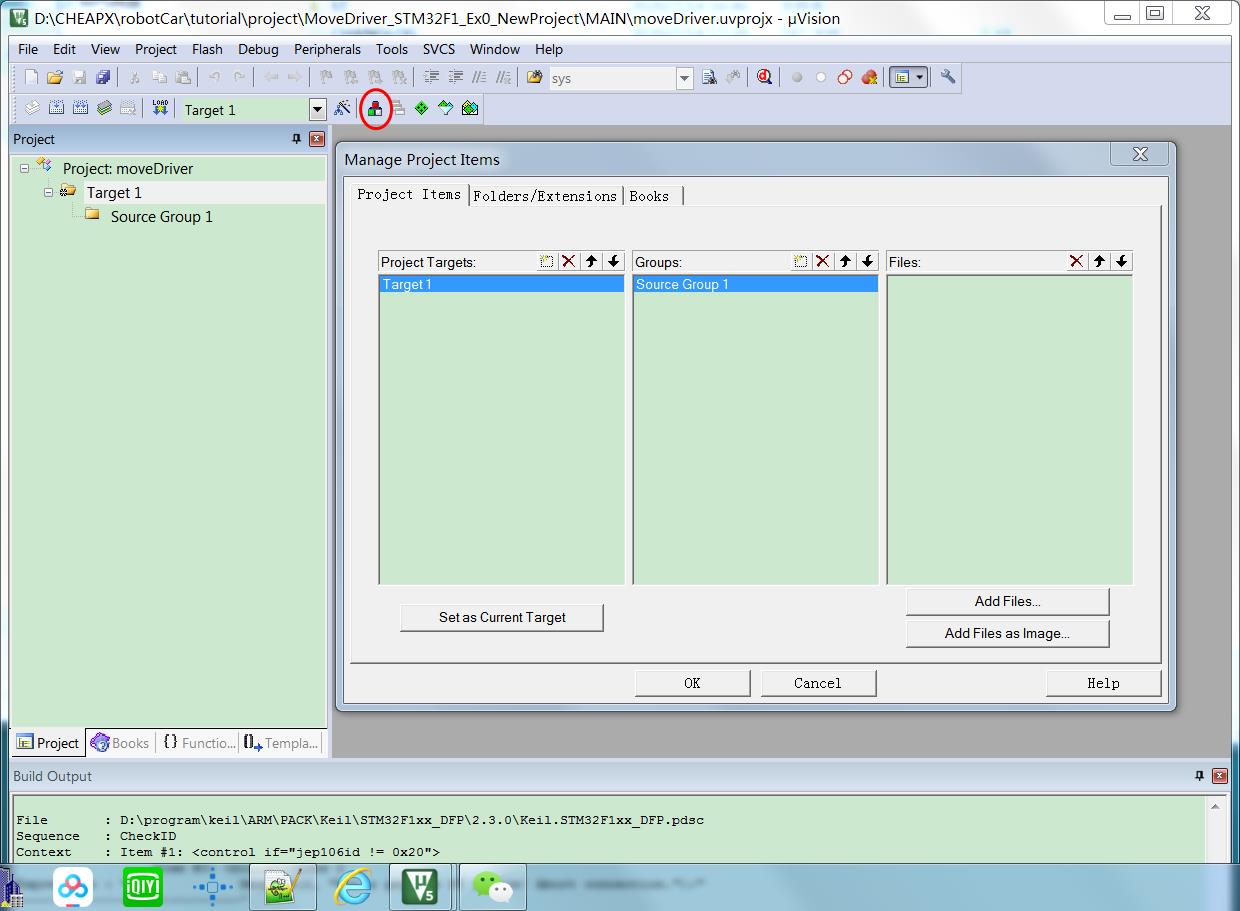The width and height of the screenshot is (1240, 911).
Task: Click the Find document icon beside sys box
Action: tap(709, 77)
